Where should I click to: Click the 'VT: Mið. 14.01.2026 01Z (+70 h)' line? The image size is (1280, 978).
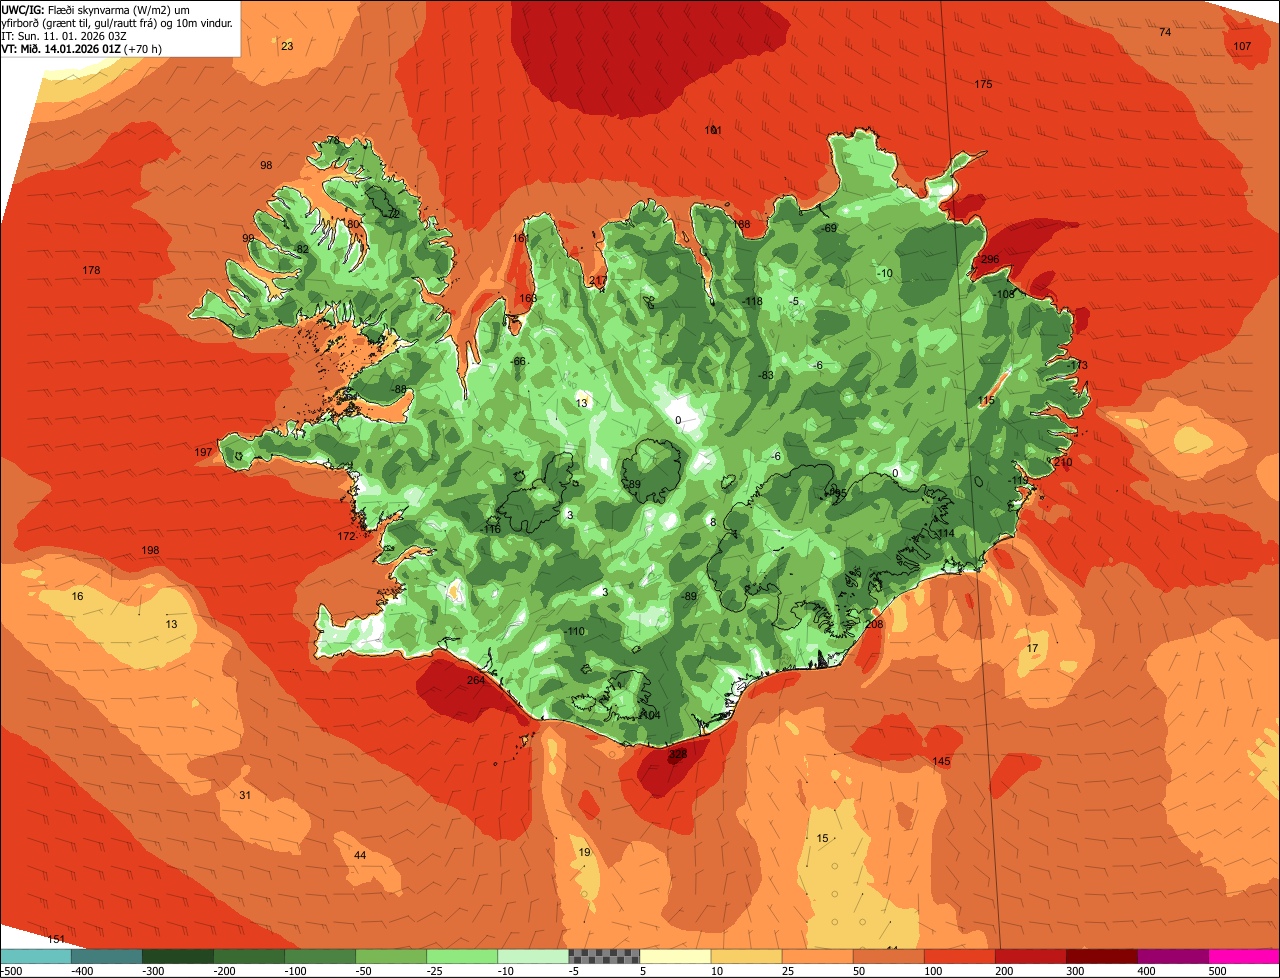coord(82,49)
